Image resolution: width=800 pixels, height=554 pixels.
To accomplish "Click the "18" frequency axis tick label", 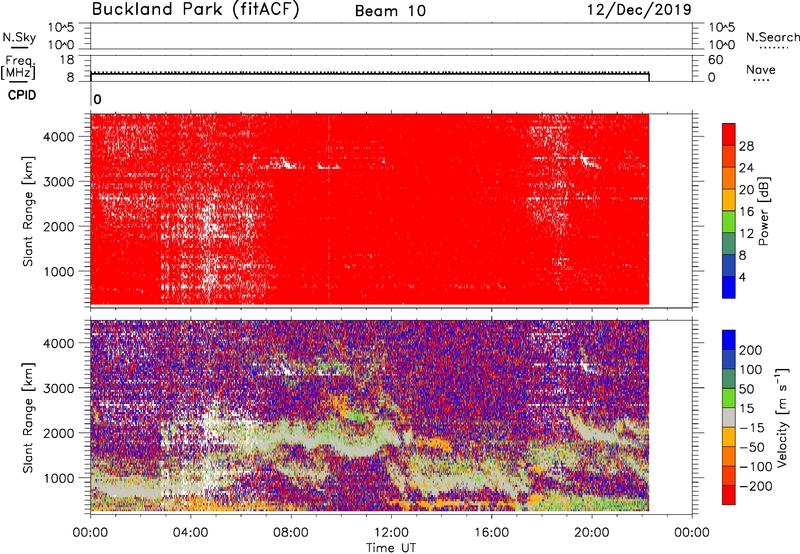I will tap(67, 60).
